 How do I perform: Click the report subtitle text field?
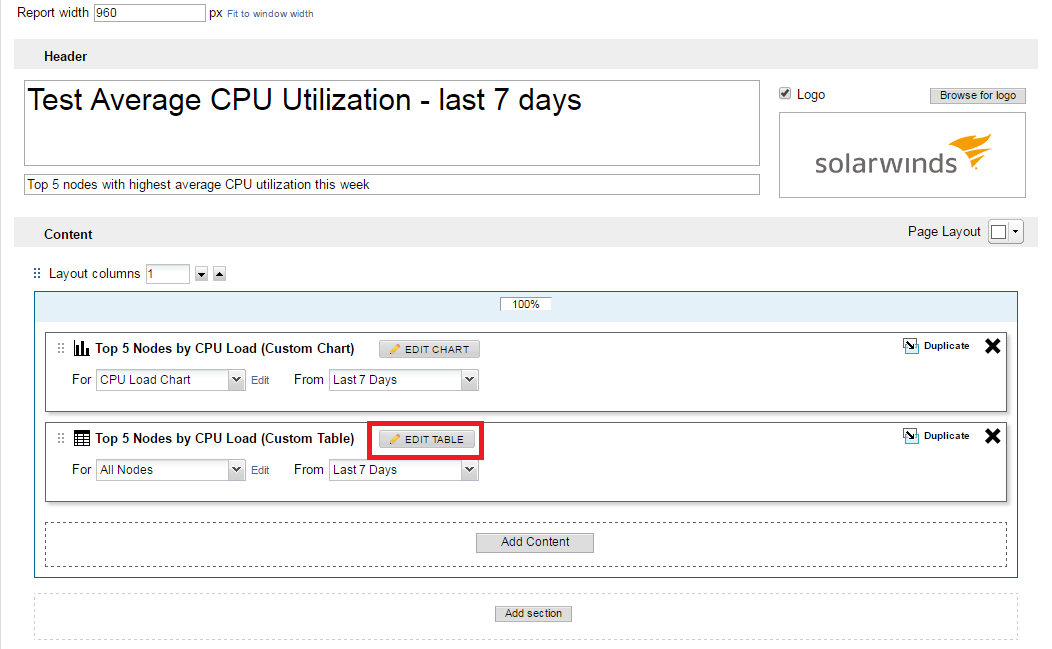coord(392,185)
